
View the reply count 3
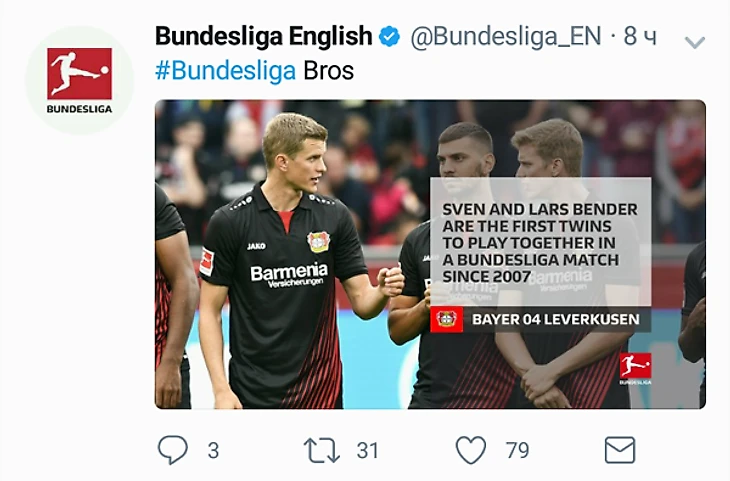coord(213,450)
